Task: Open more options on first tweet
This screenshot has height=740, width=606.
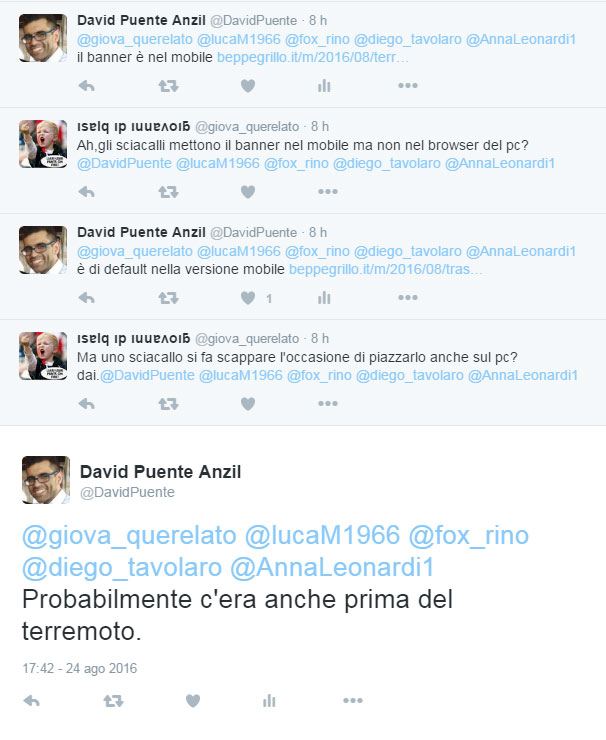Action: click(408, 85)
